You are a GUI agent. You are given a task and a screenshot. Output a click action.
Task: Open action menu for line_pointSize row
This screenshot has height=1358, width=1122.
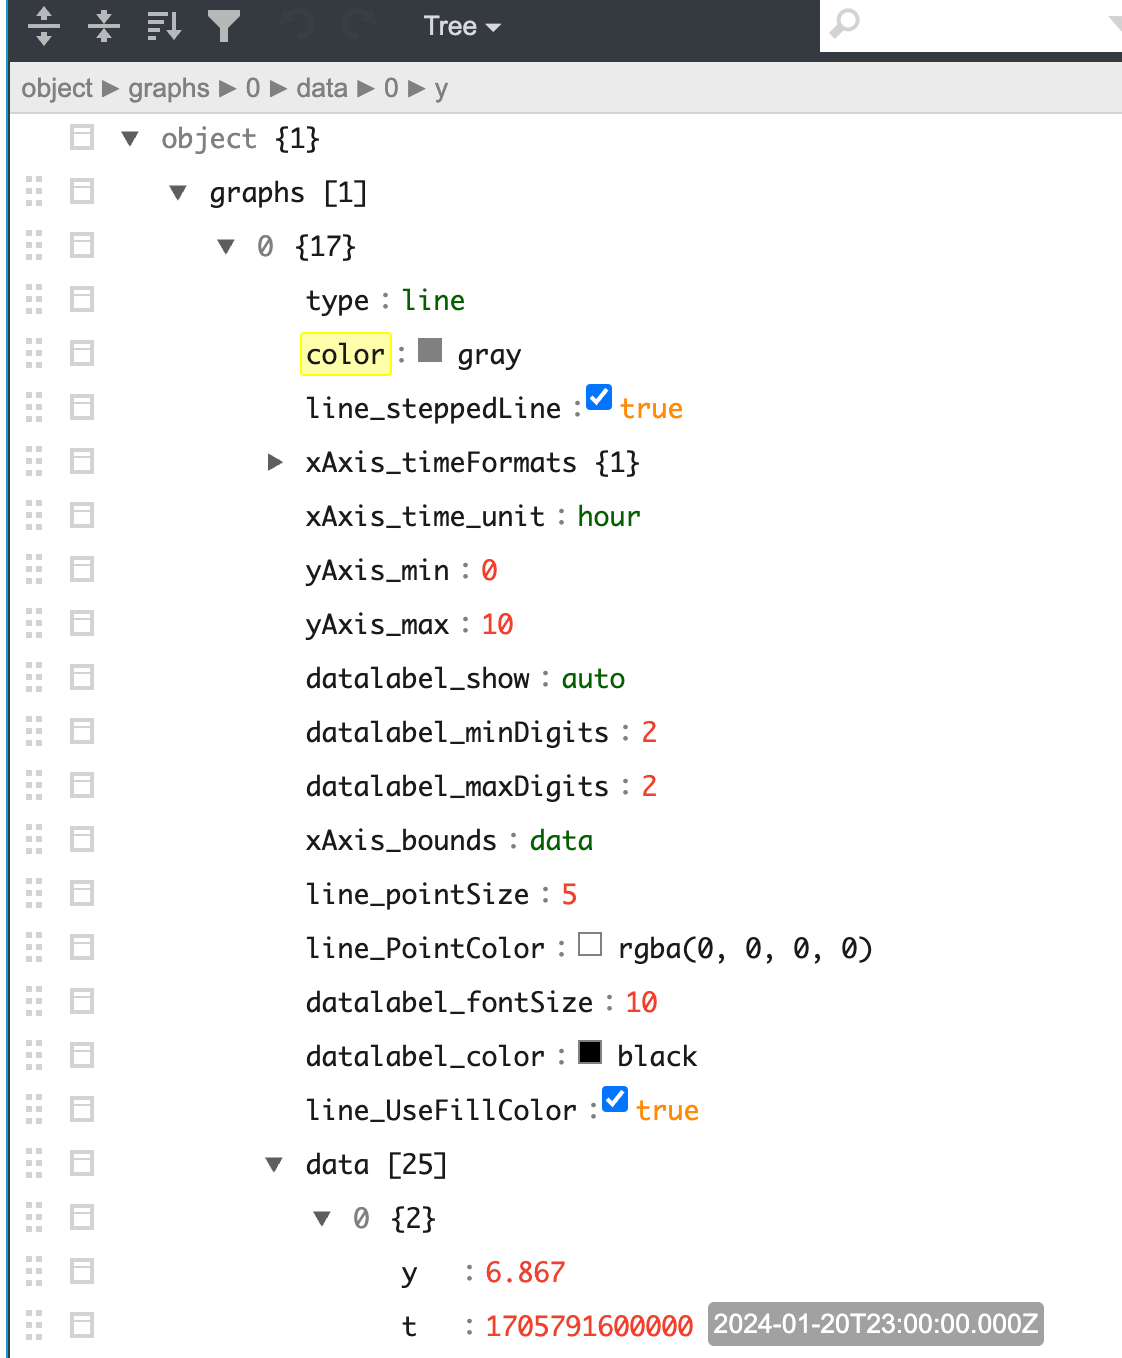pos(82,893)
